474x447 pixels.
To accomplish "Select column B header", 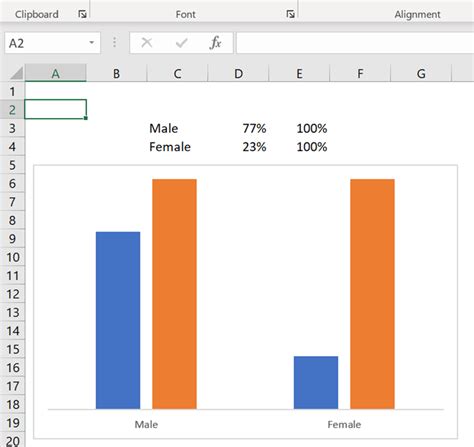I will [x=116, y=73].
